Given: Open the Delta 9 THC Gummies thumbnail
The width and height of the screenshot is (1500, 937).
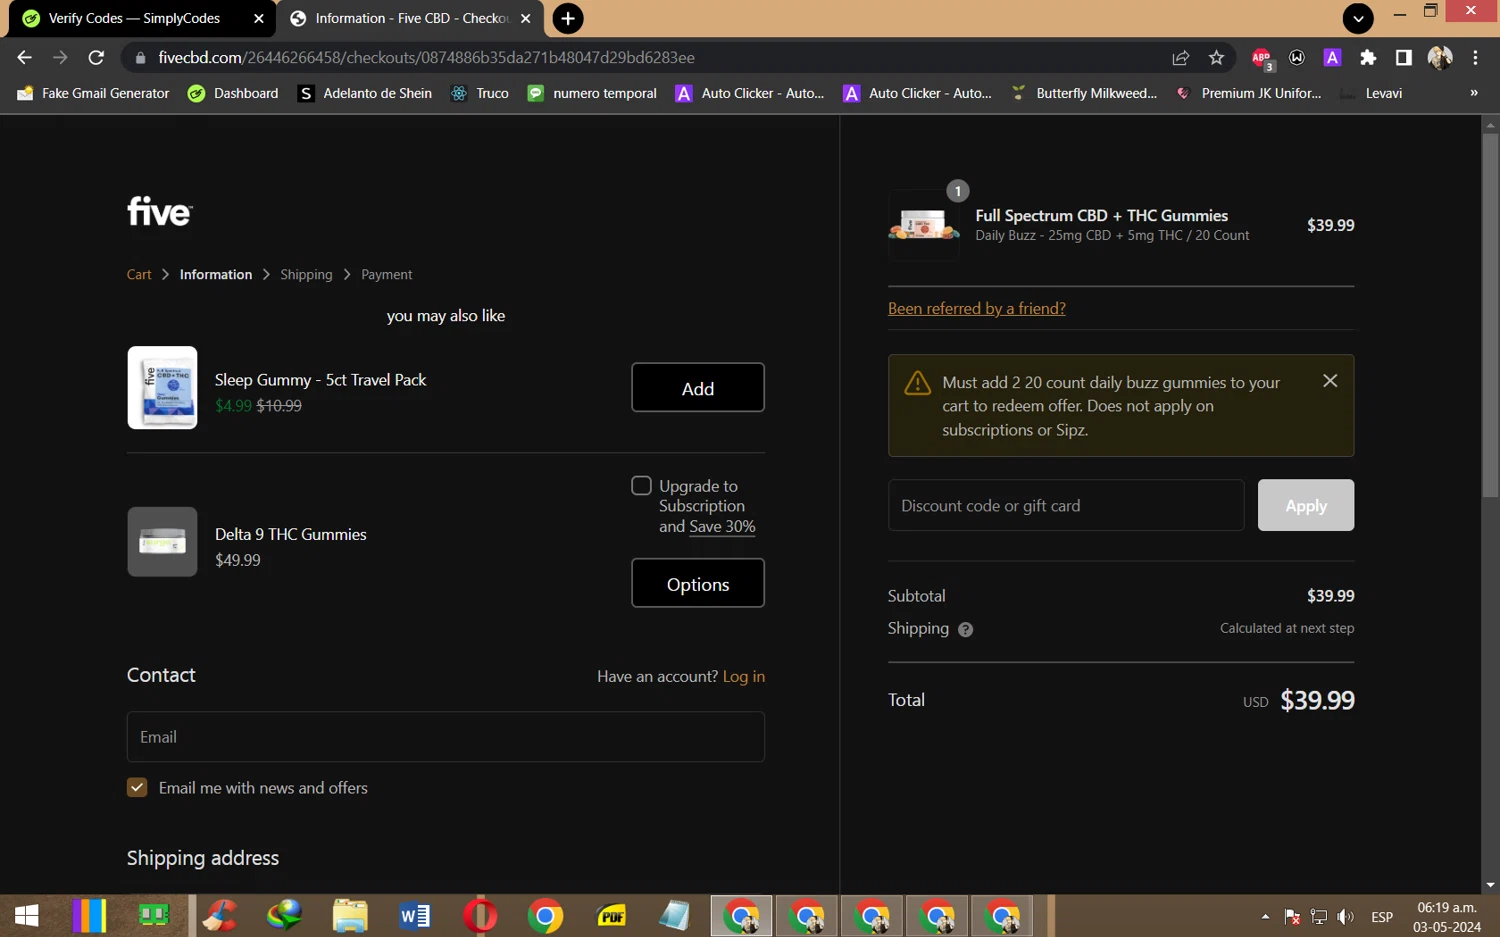Looking at the screenshot, I should pos(162,542).
